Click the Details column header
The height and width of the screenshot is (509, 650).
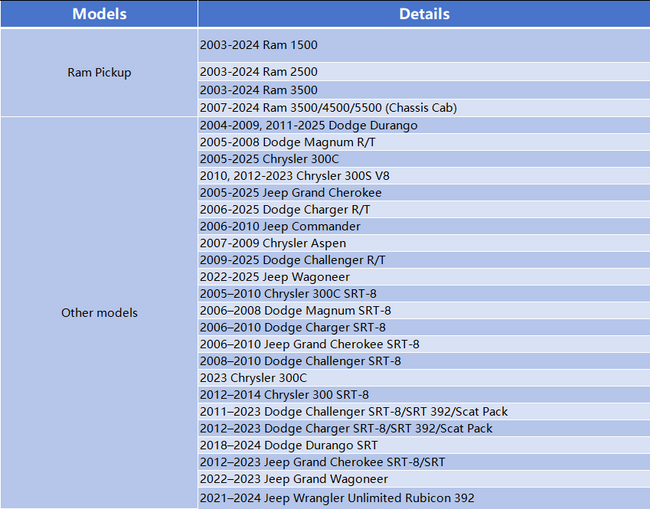(x=424, y=14)
